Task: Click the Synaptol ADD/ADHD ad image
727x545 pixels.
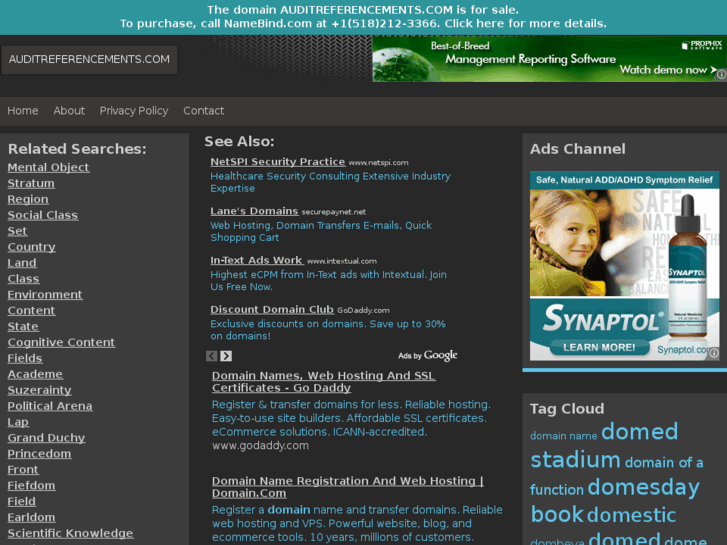Action: 625,266
